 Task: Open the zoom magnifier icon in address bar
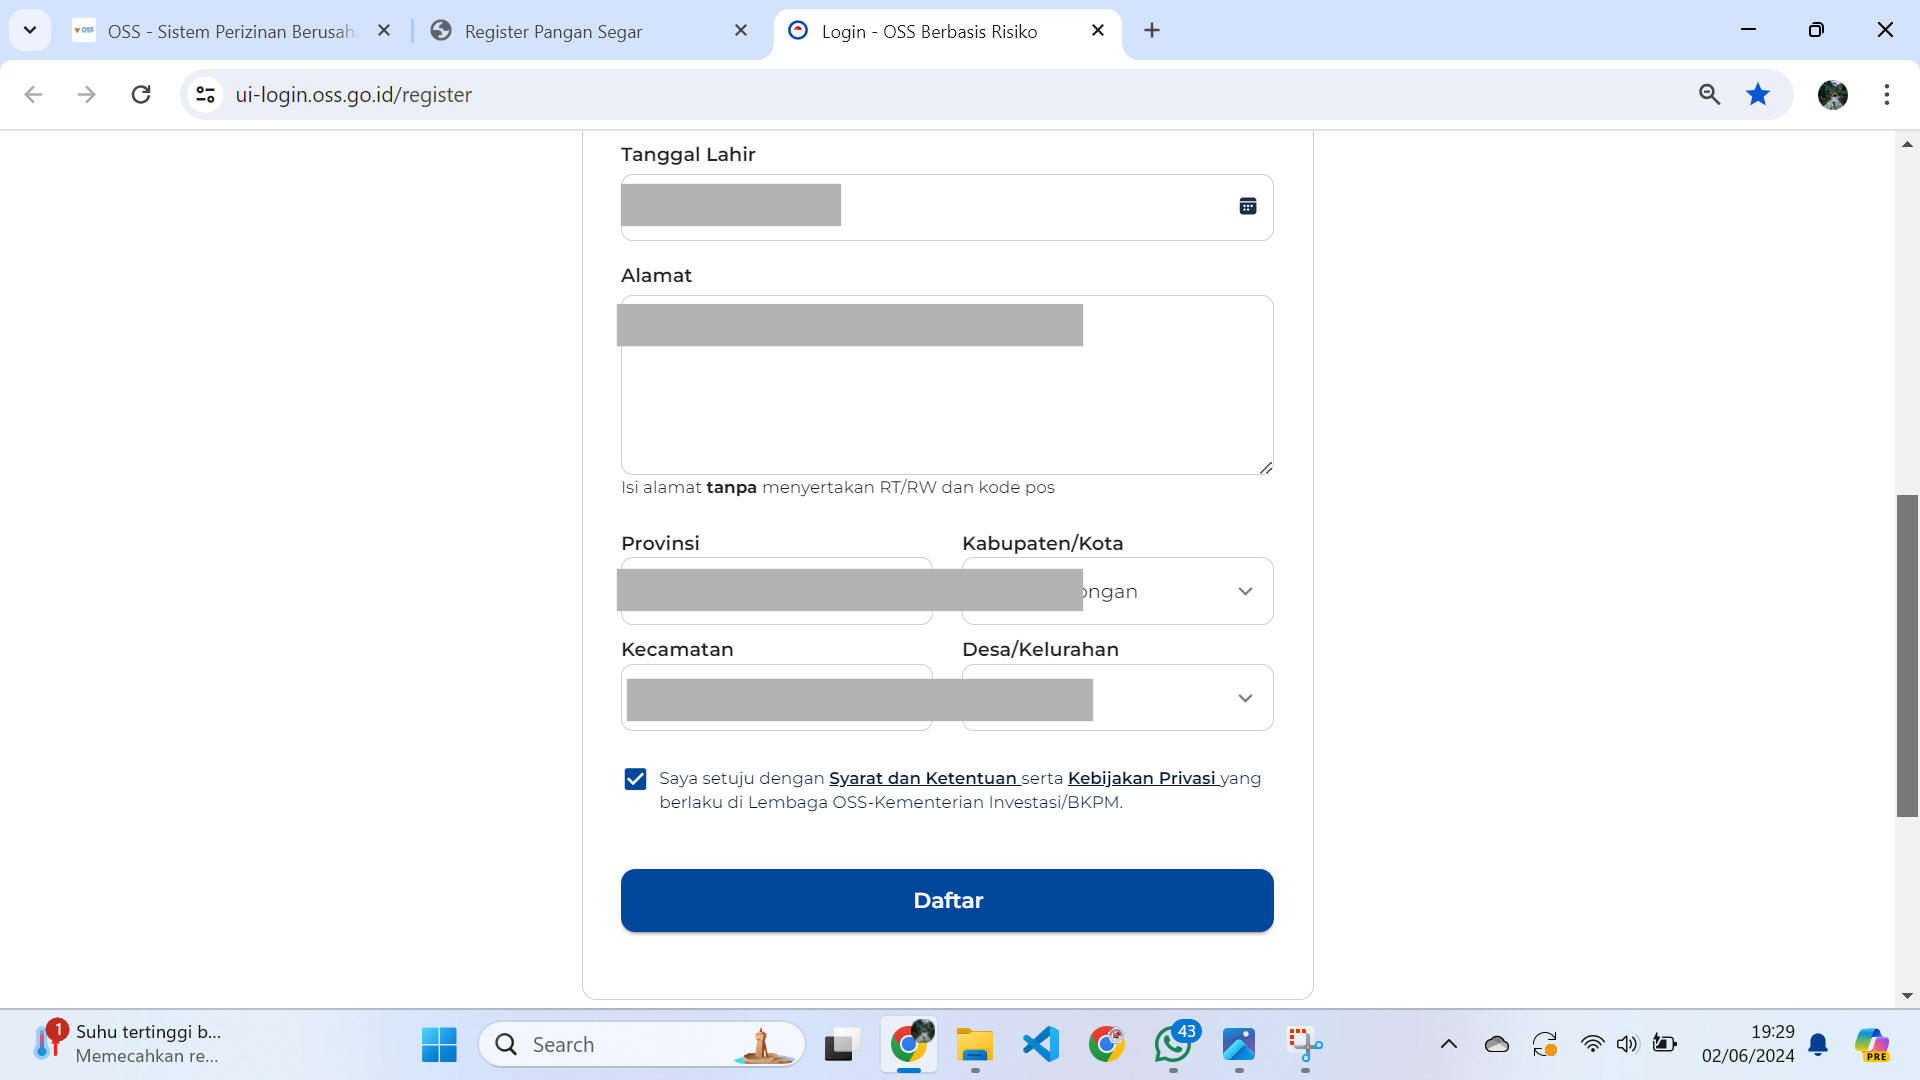1709,94
